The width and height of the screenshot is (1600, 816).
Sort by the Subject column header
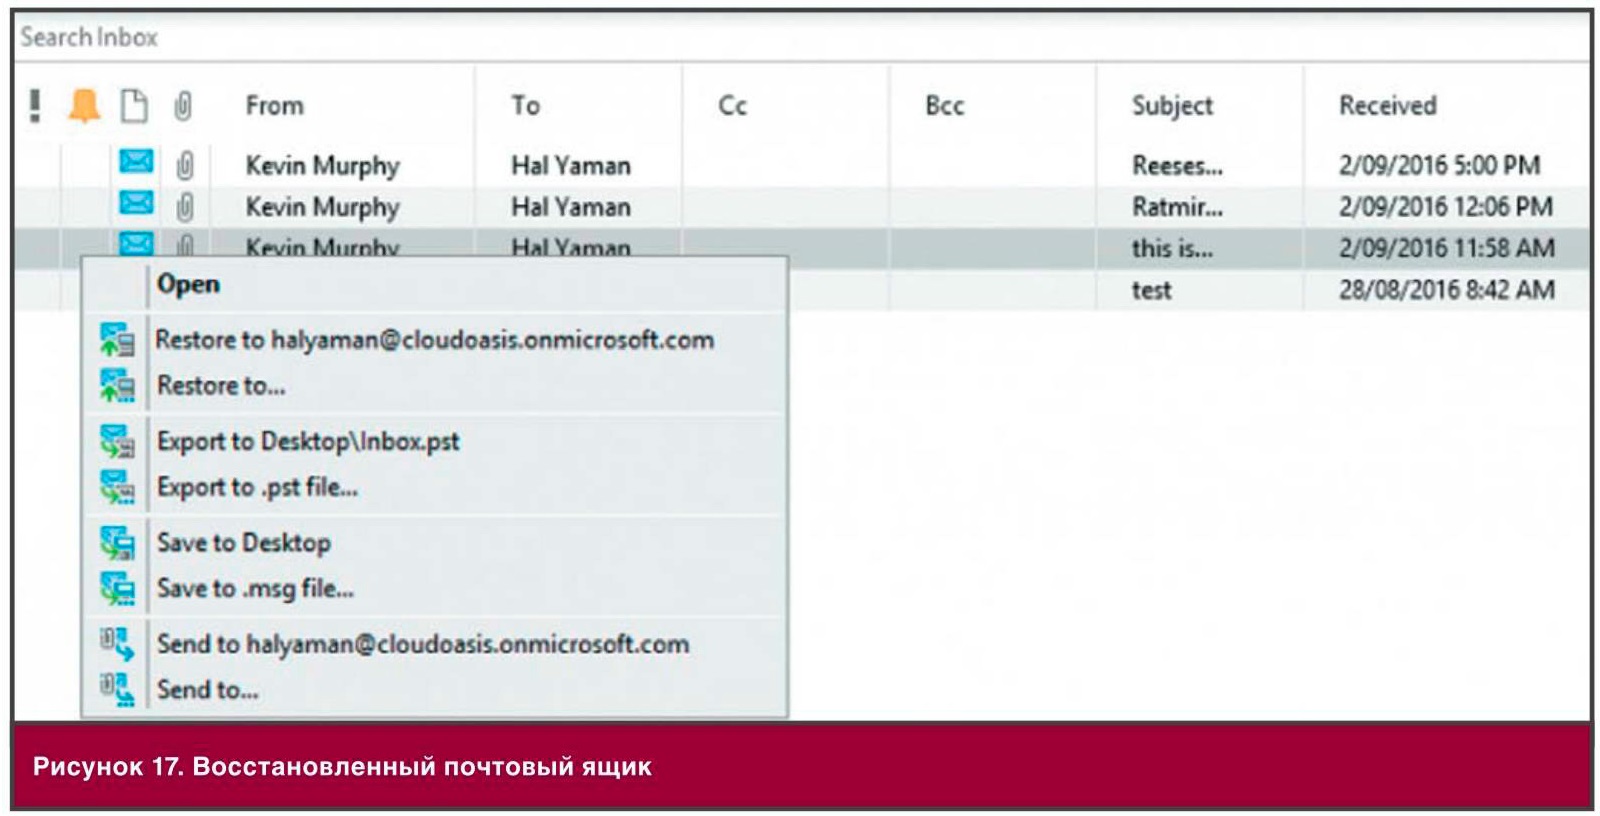(1172, 106)
